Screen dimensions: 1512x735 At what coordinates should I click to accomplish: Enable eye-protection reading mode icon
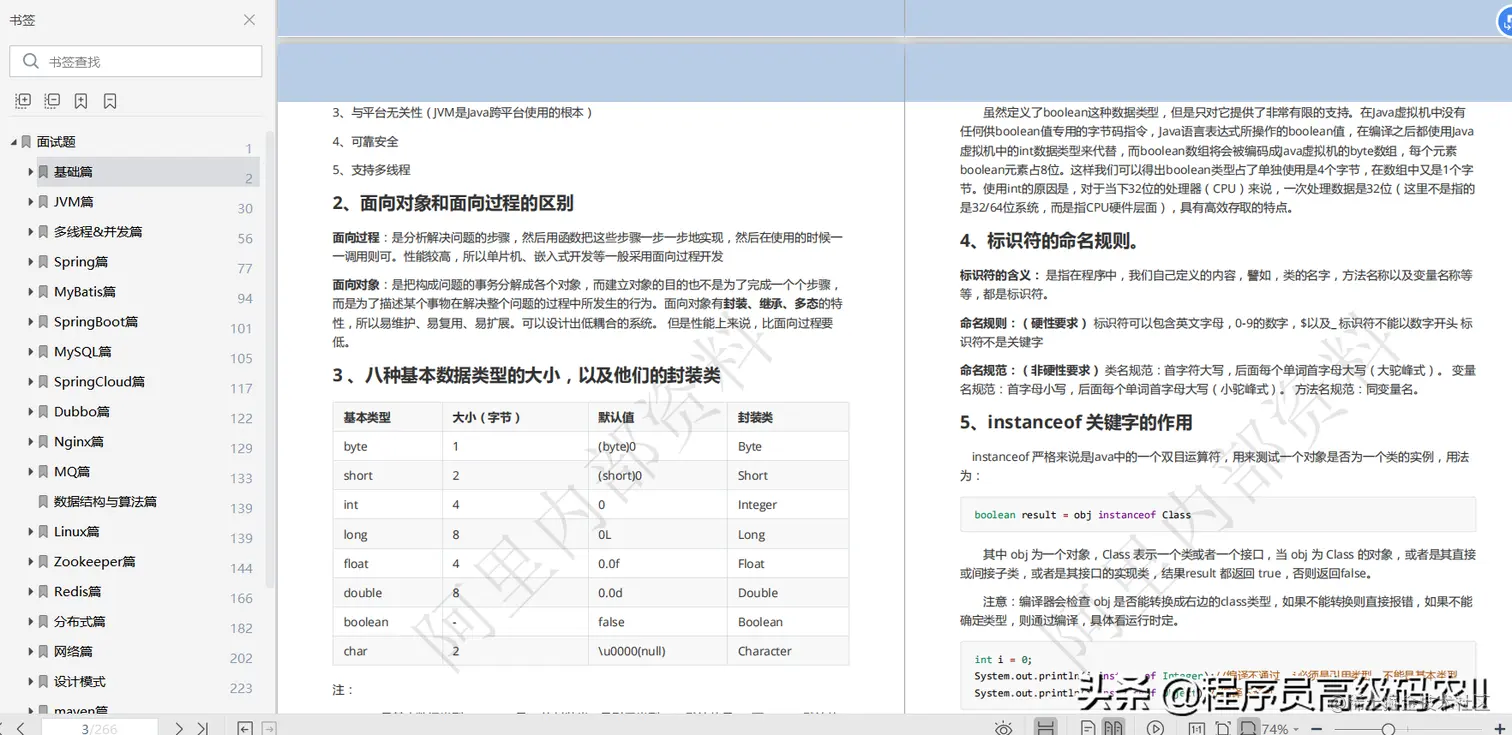1004,727
